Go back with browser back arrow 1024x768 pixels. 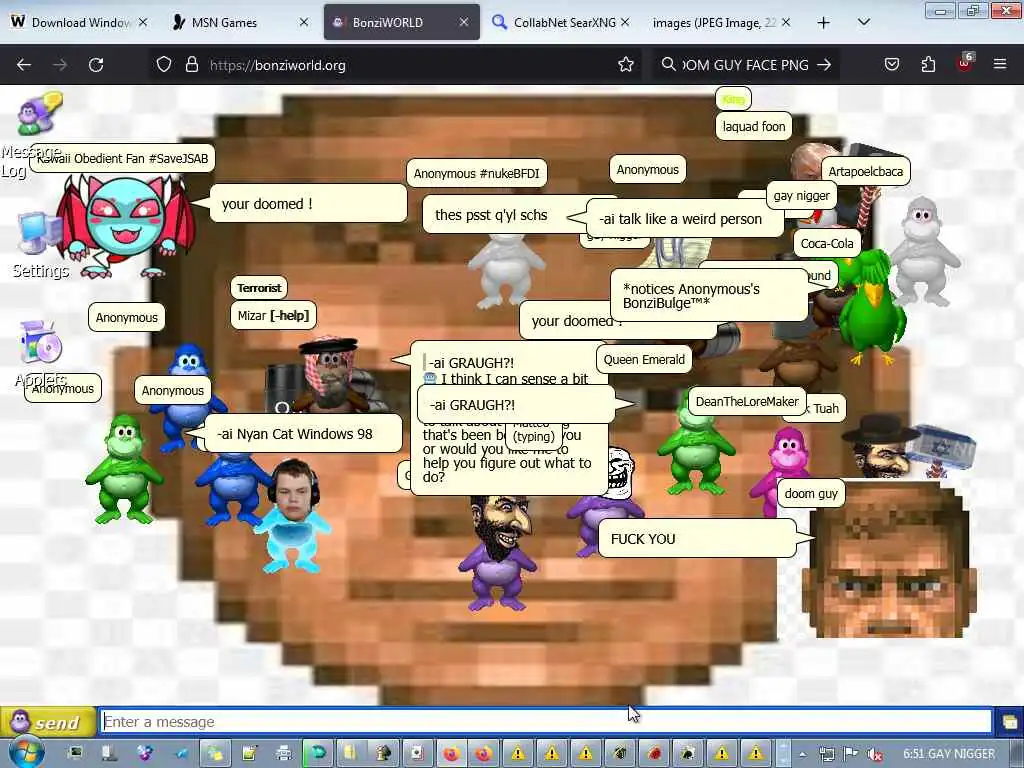(24, 65)
